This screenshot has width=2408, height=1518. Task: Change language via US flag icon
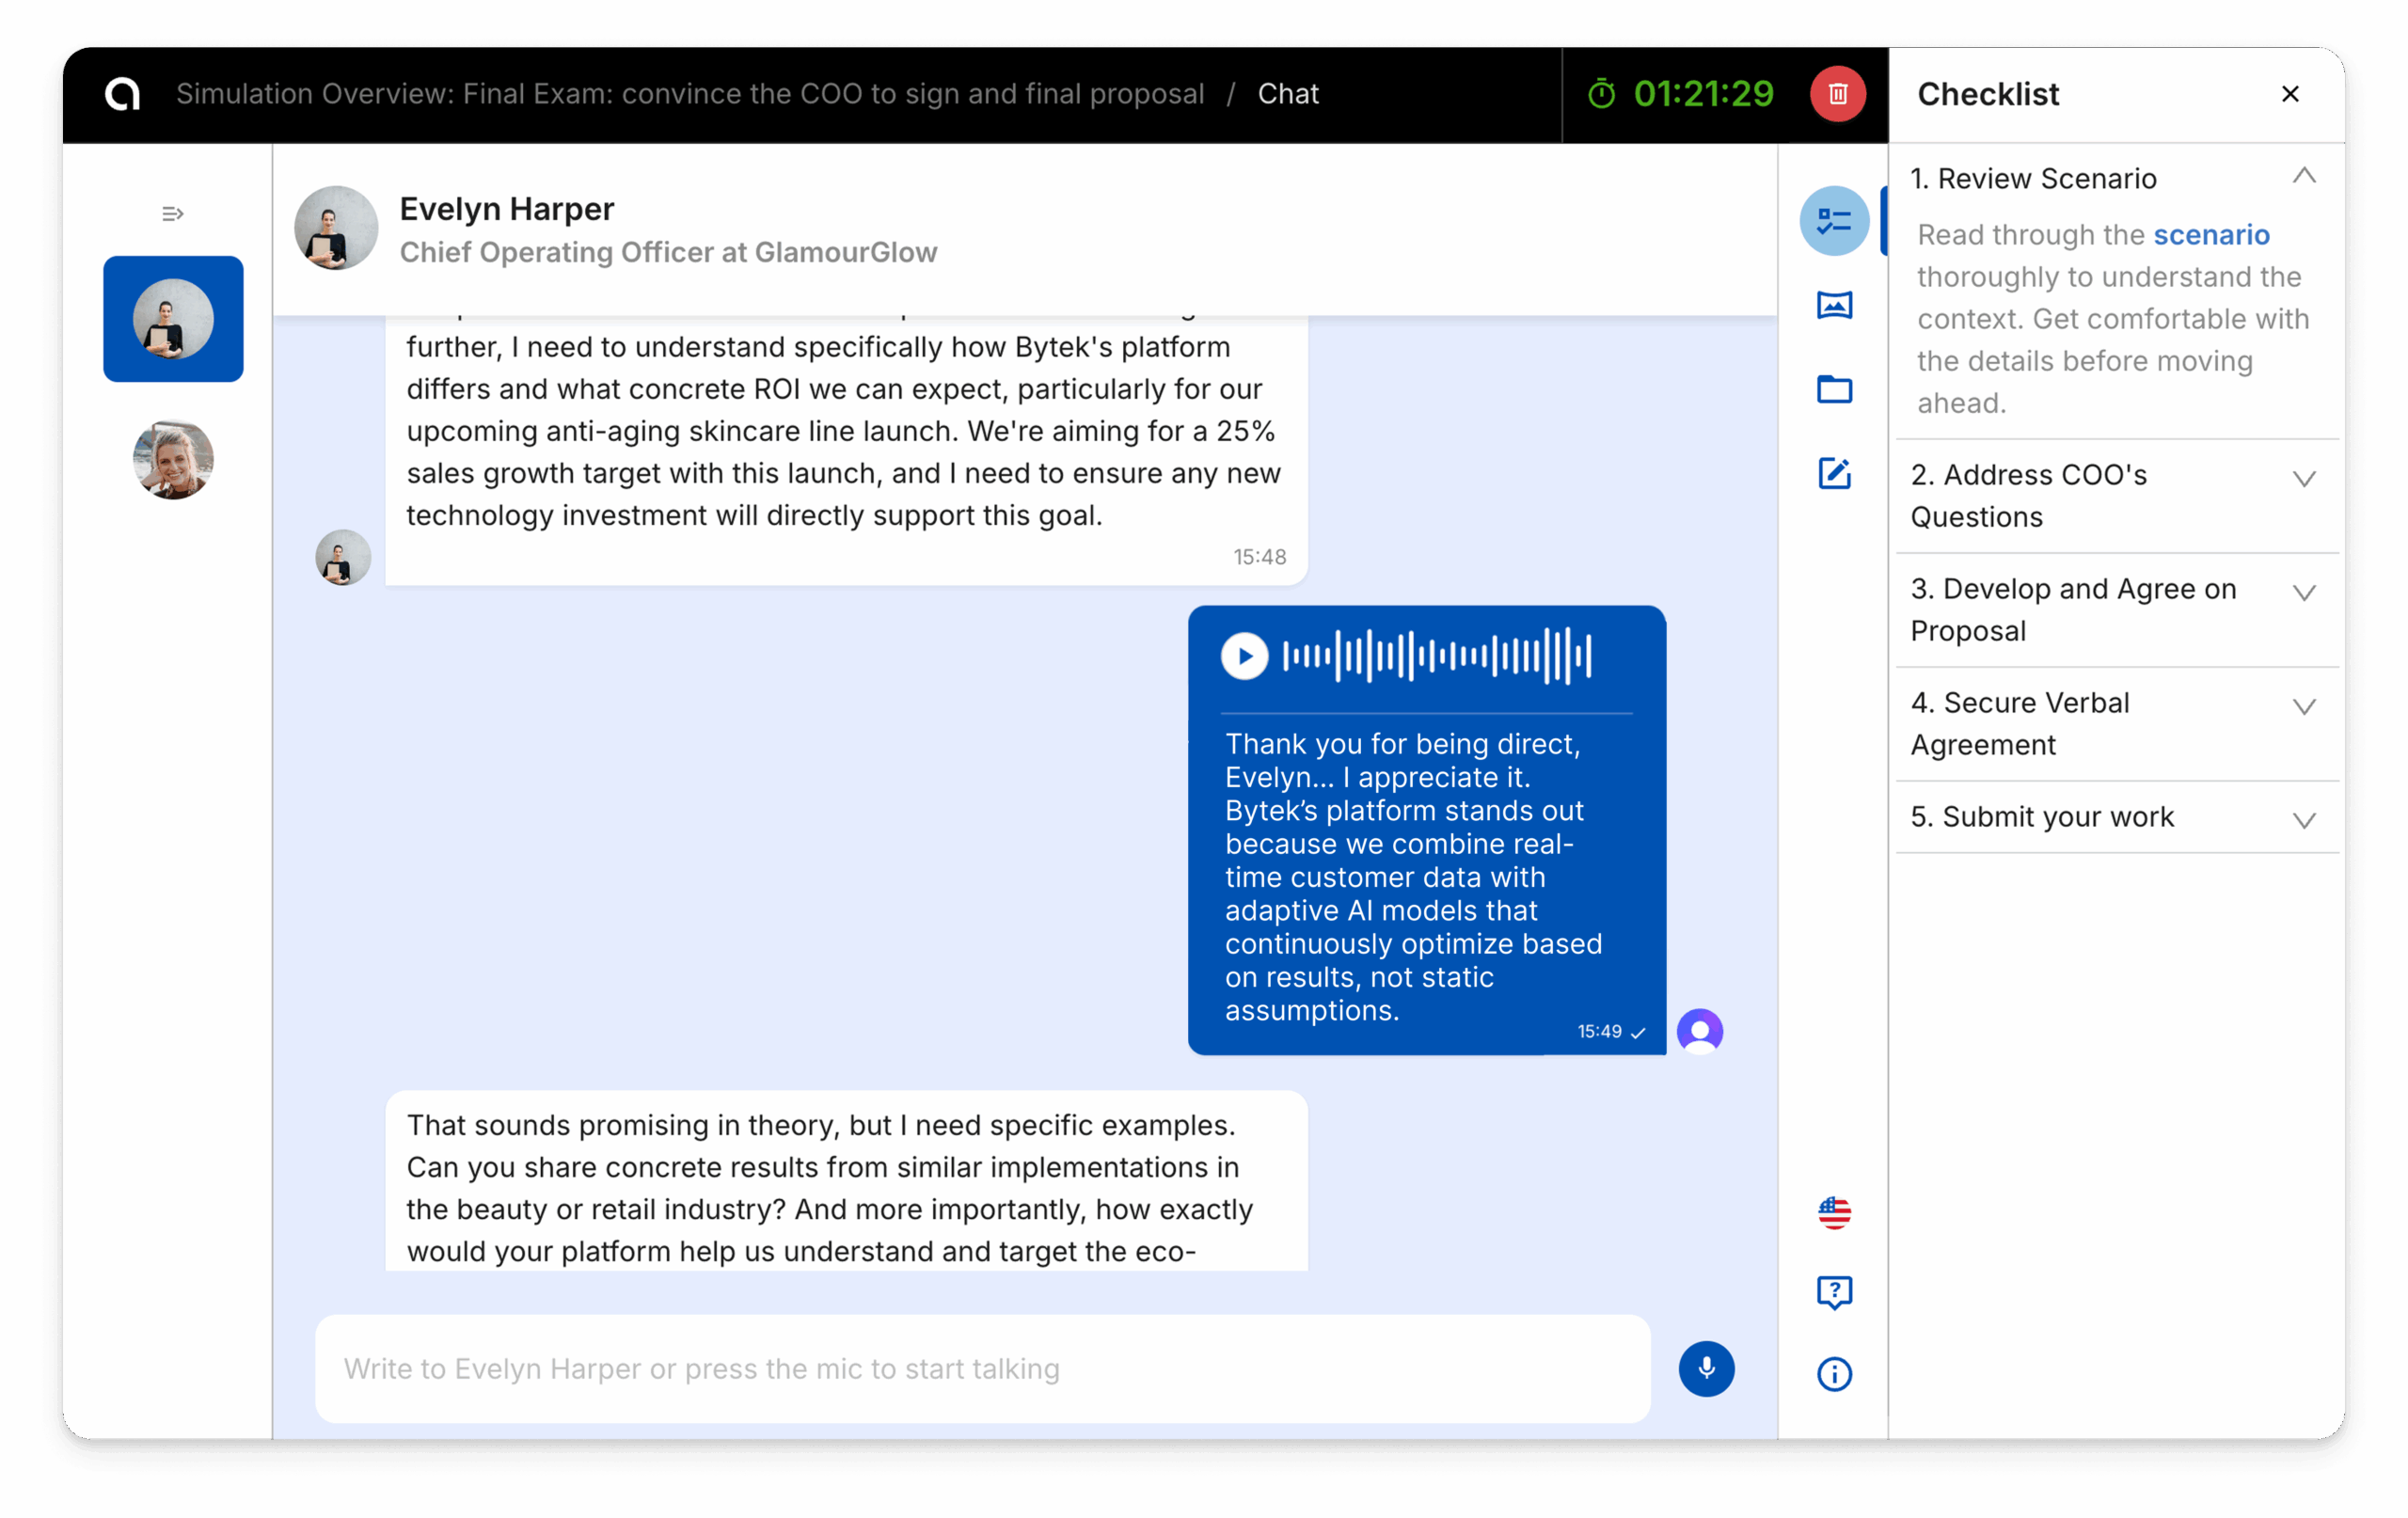(x=1834, y=1213)
